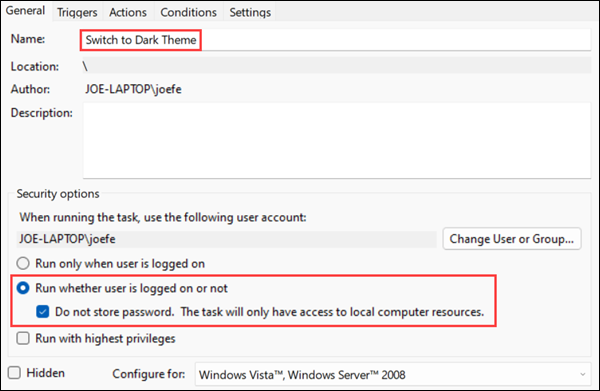Open the Actions tab

click(x=127, y=12)
